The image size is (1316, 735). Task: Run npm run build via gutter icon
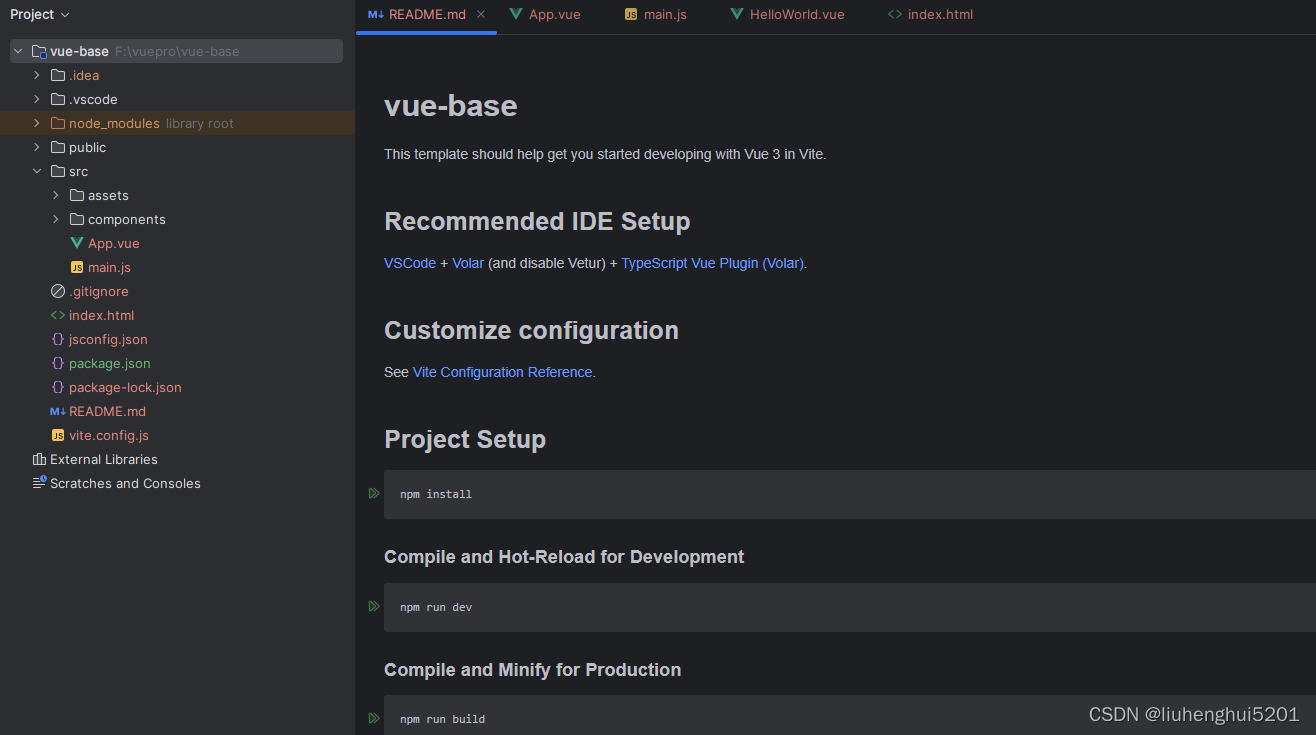(374, 718)
